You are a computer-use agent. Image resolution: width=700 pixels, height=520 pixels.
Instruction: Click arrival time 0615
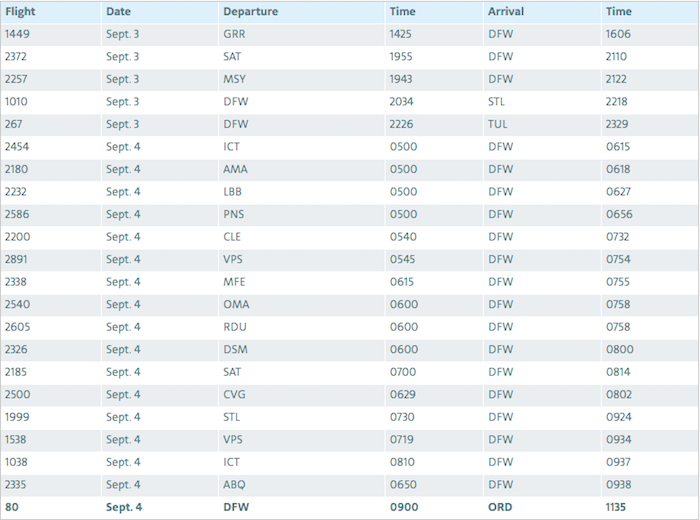pos(618,147)
